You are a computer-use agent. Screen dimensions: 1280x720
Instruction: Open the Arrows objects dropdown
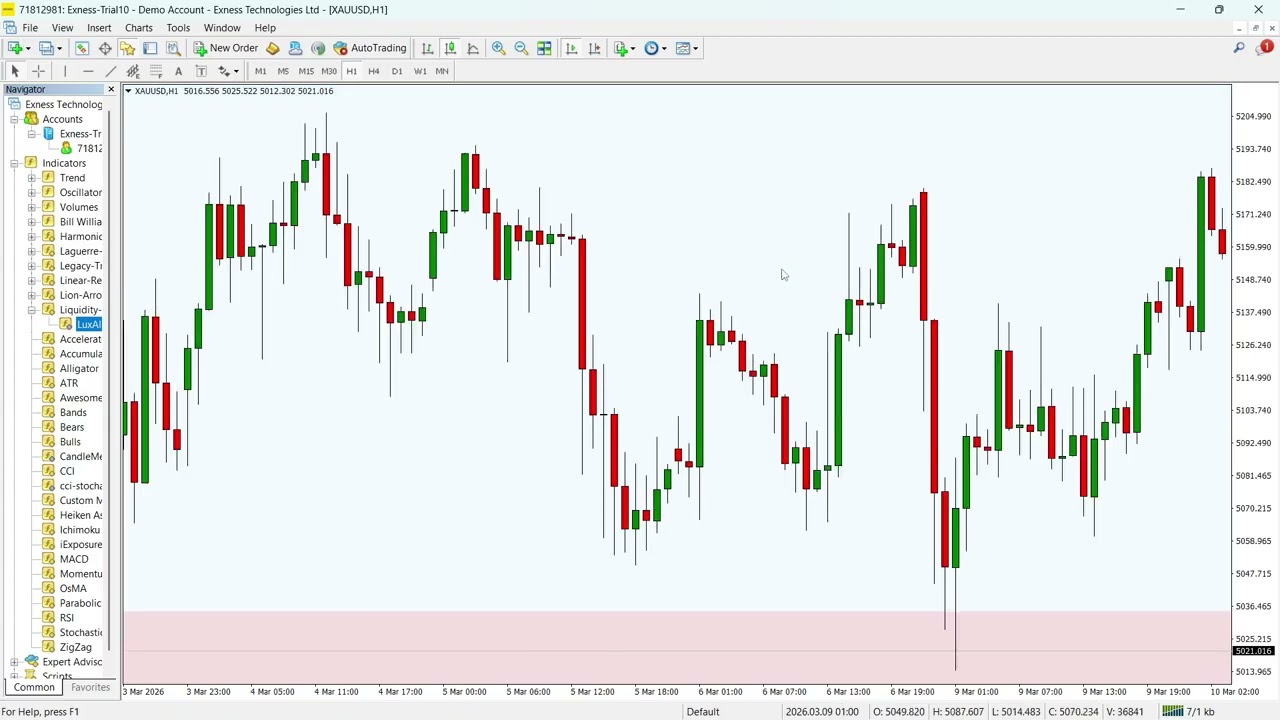coord(228,71)
